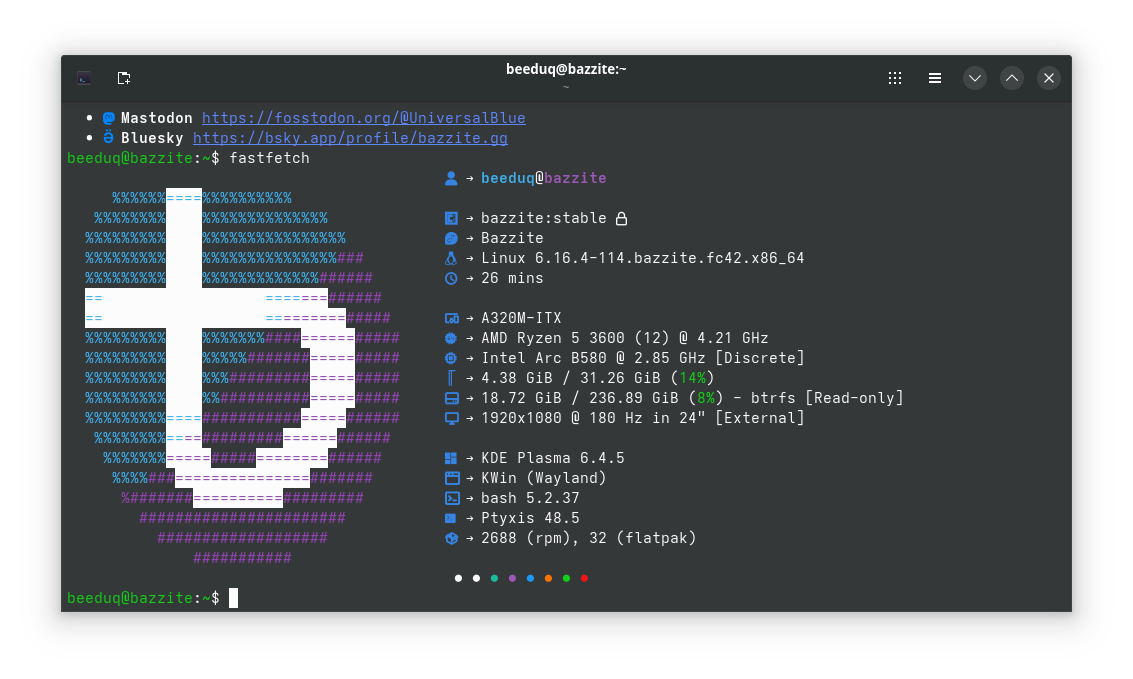Click the KDE Plasma grid icon
The height and width of the screenshot is (679, 1133).
(x=451, y=458)
